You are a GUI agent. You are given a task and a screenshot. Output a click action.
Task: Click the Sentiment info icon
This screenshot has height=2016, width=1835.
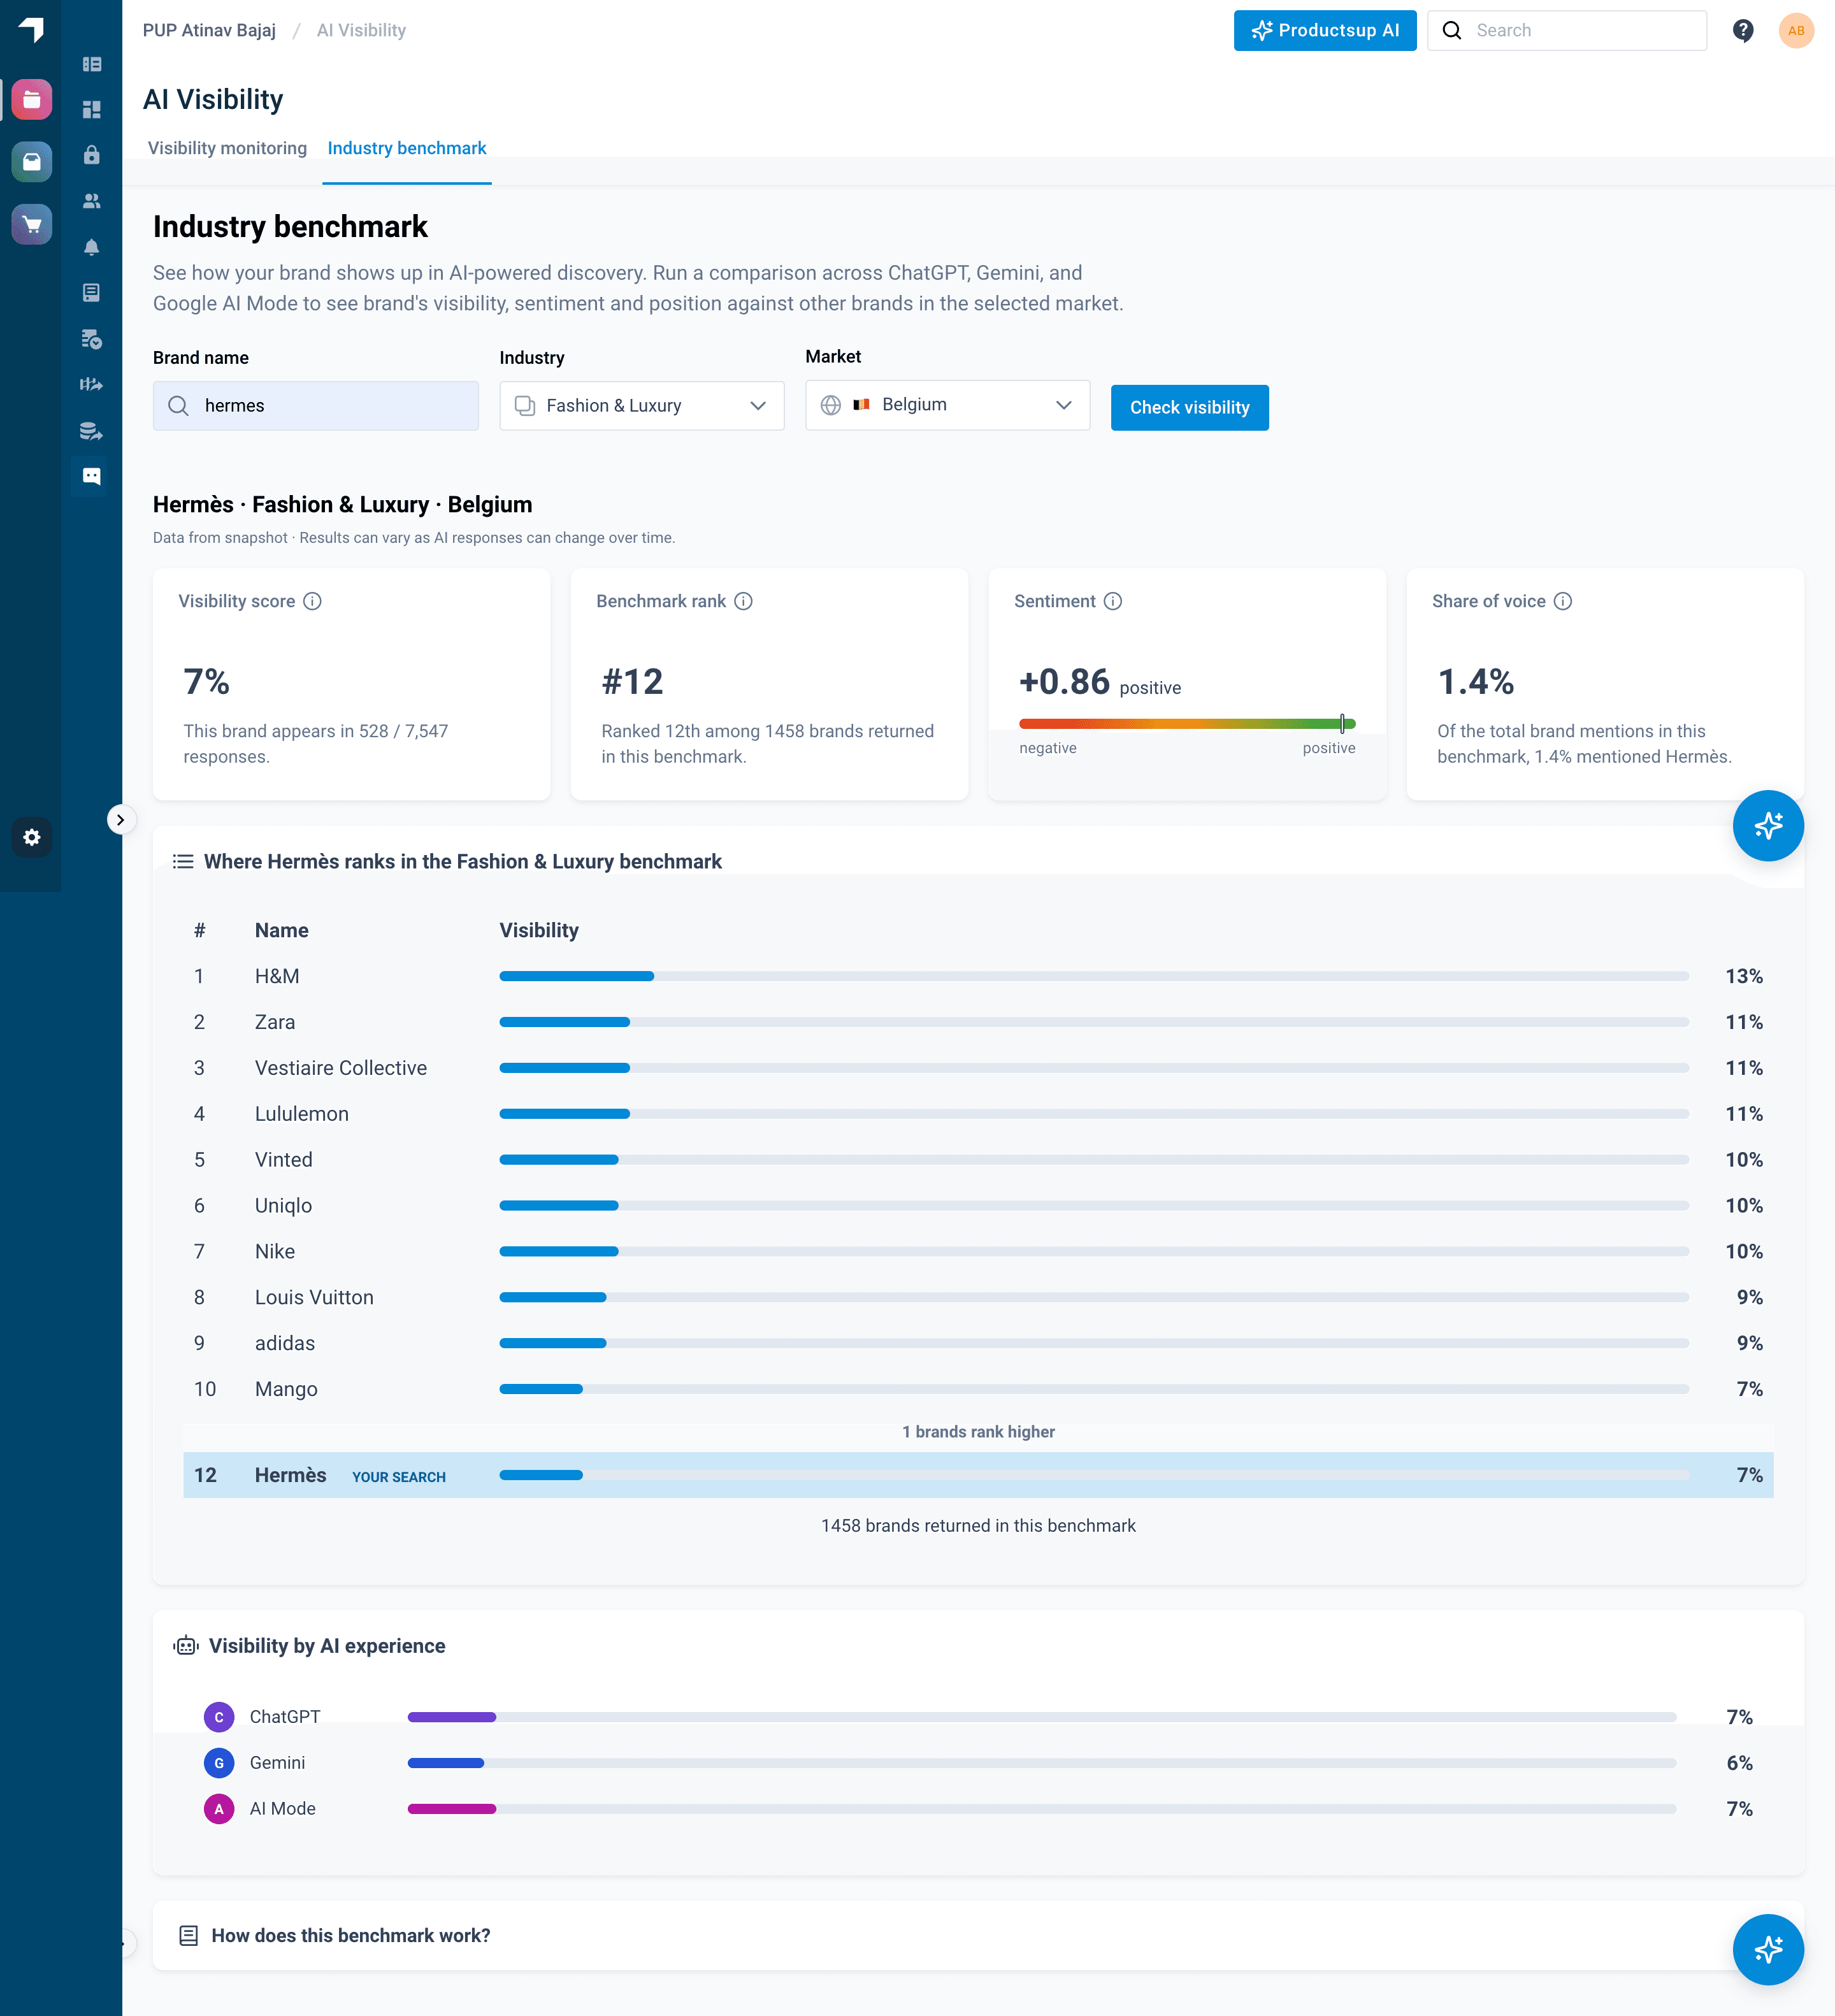1113,601
